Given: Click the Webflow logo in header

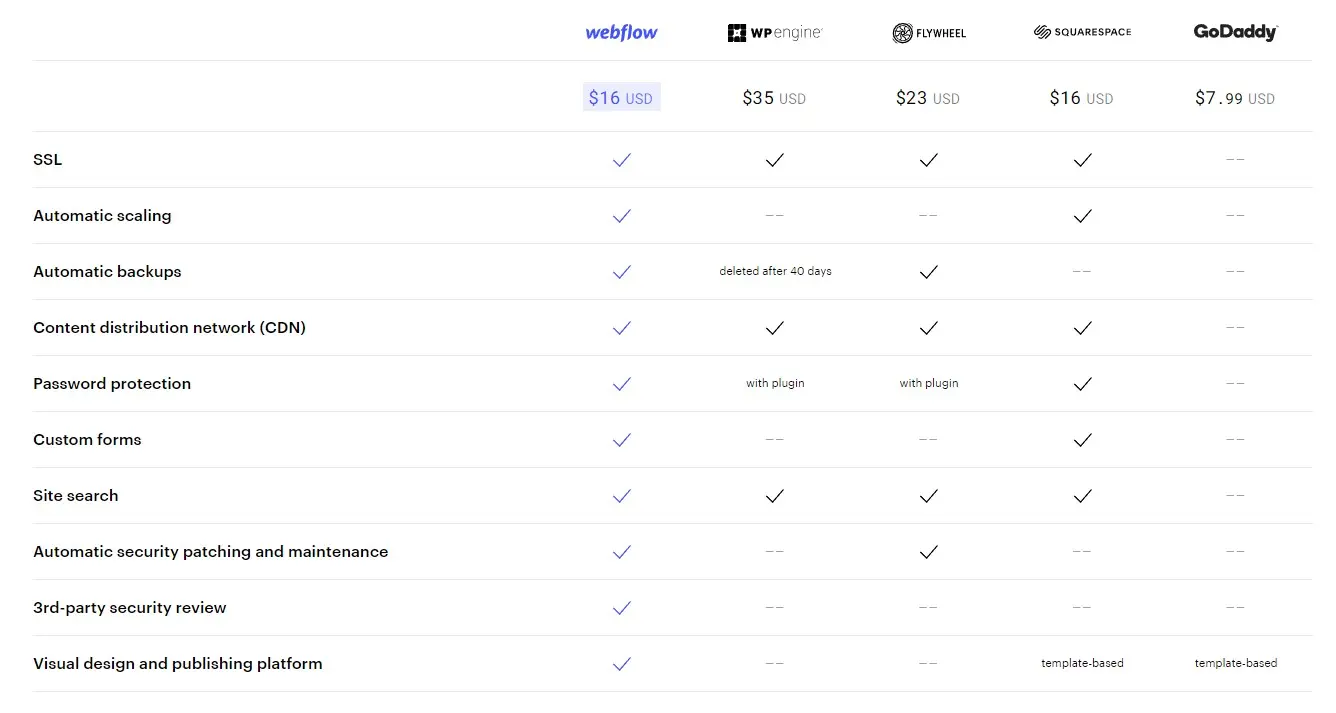Looking at the screenshot, I should point(621,32).
